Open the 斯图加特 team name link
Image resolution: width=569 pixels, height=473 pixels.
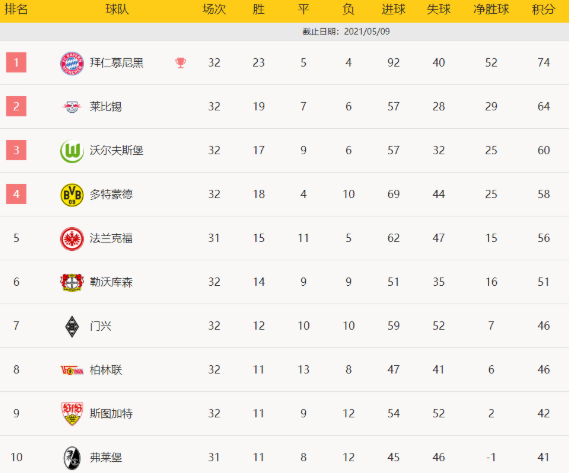click(x=111, y=414)
